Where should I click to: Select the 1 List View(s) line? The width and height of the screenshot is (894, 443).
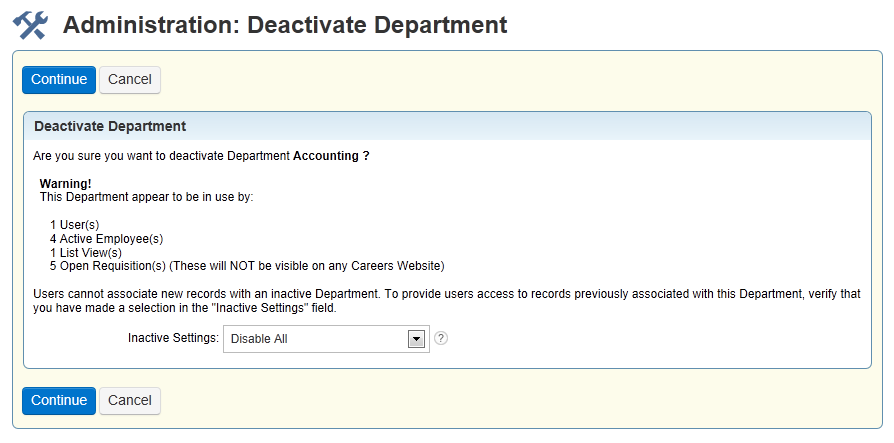click(x=86, y=252)
